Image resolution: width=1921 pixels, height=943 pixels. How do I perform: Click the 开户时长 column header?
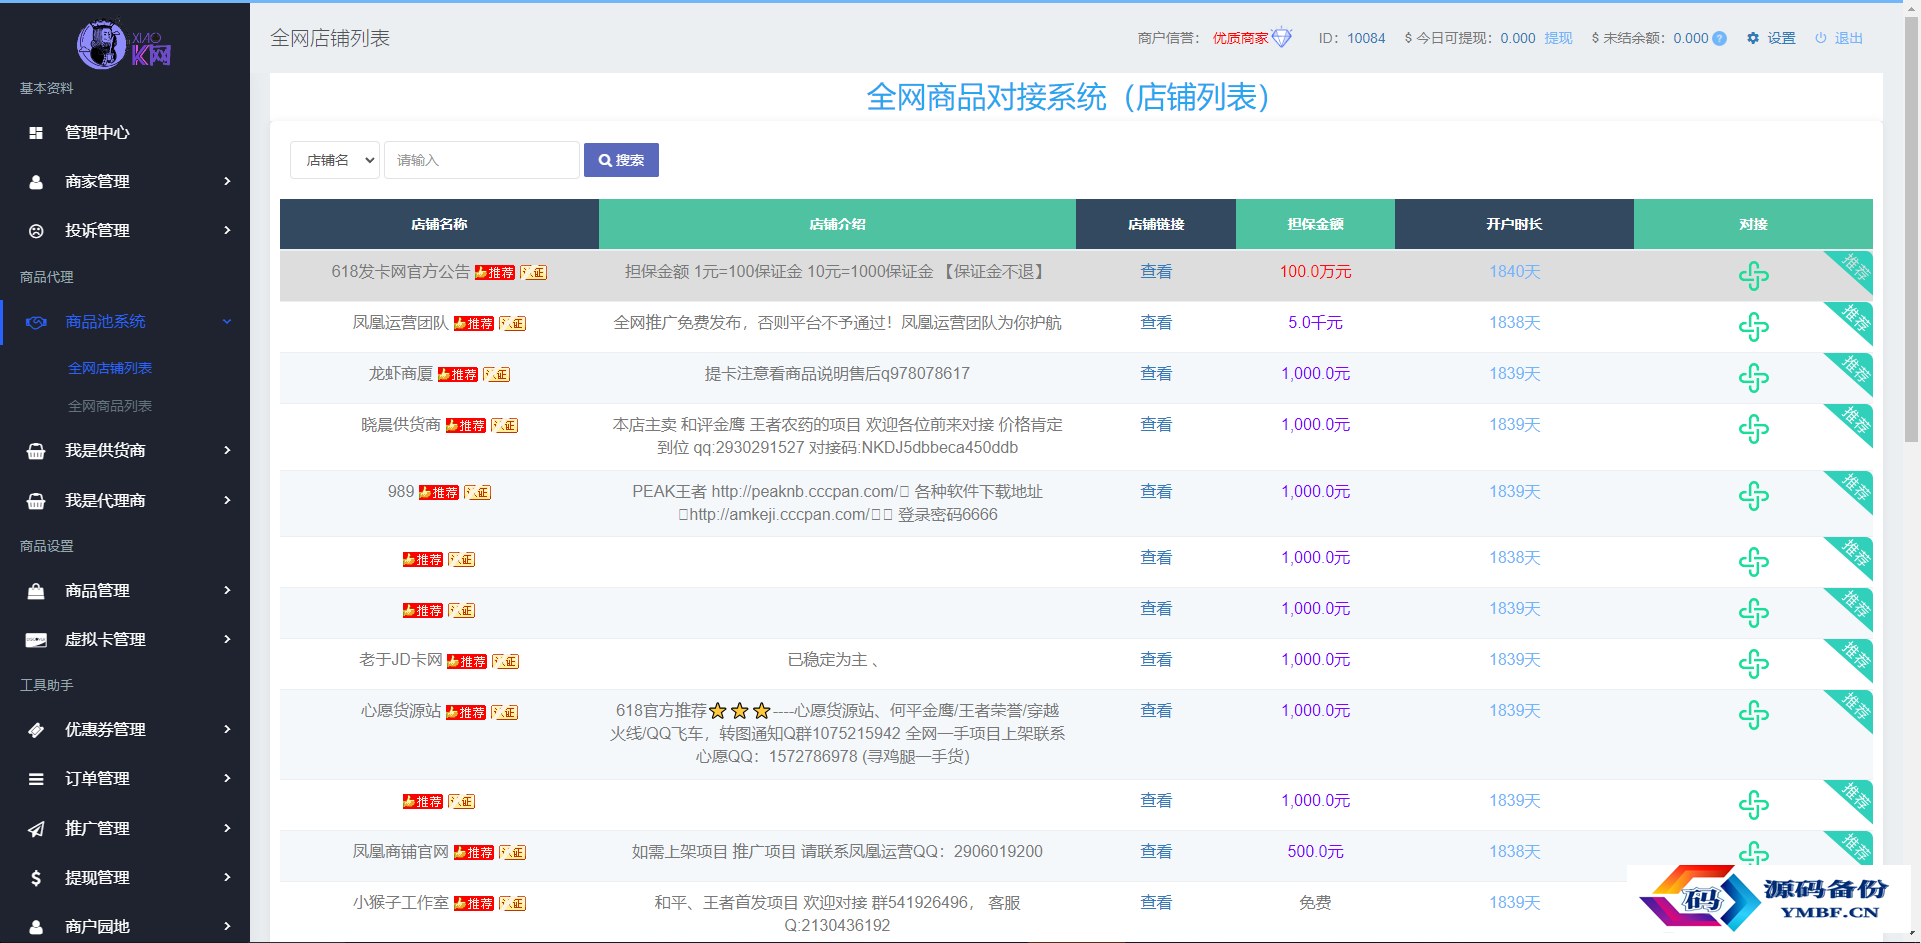click(x=1514, y=224)
